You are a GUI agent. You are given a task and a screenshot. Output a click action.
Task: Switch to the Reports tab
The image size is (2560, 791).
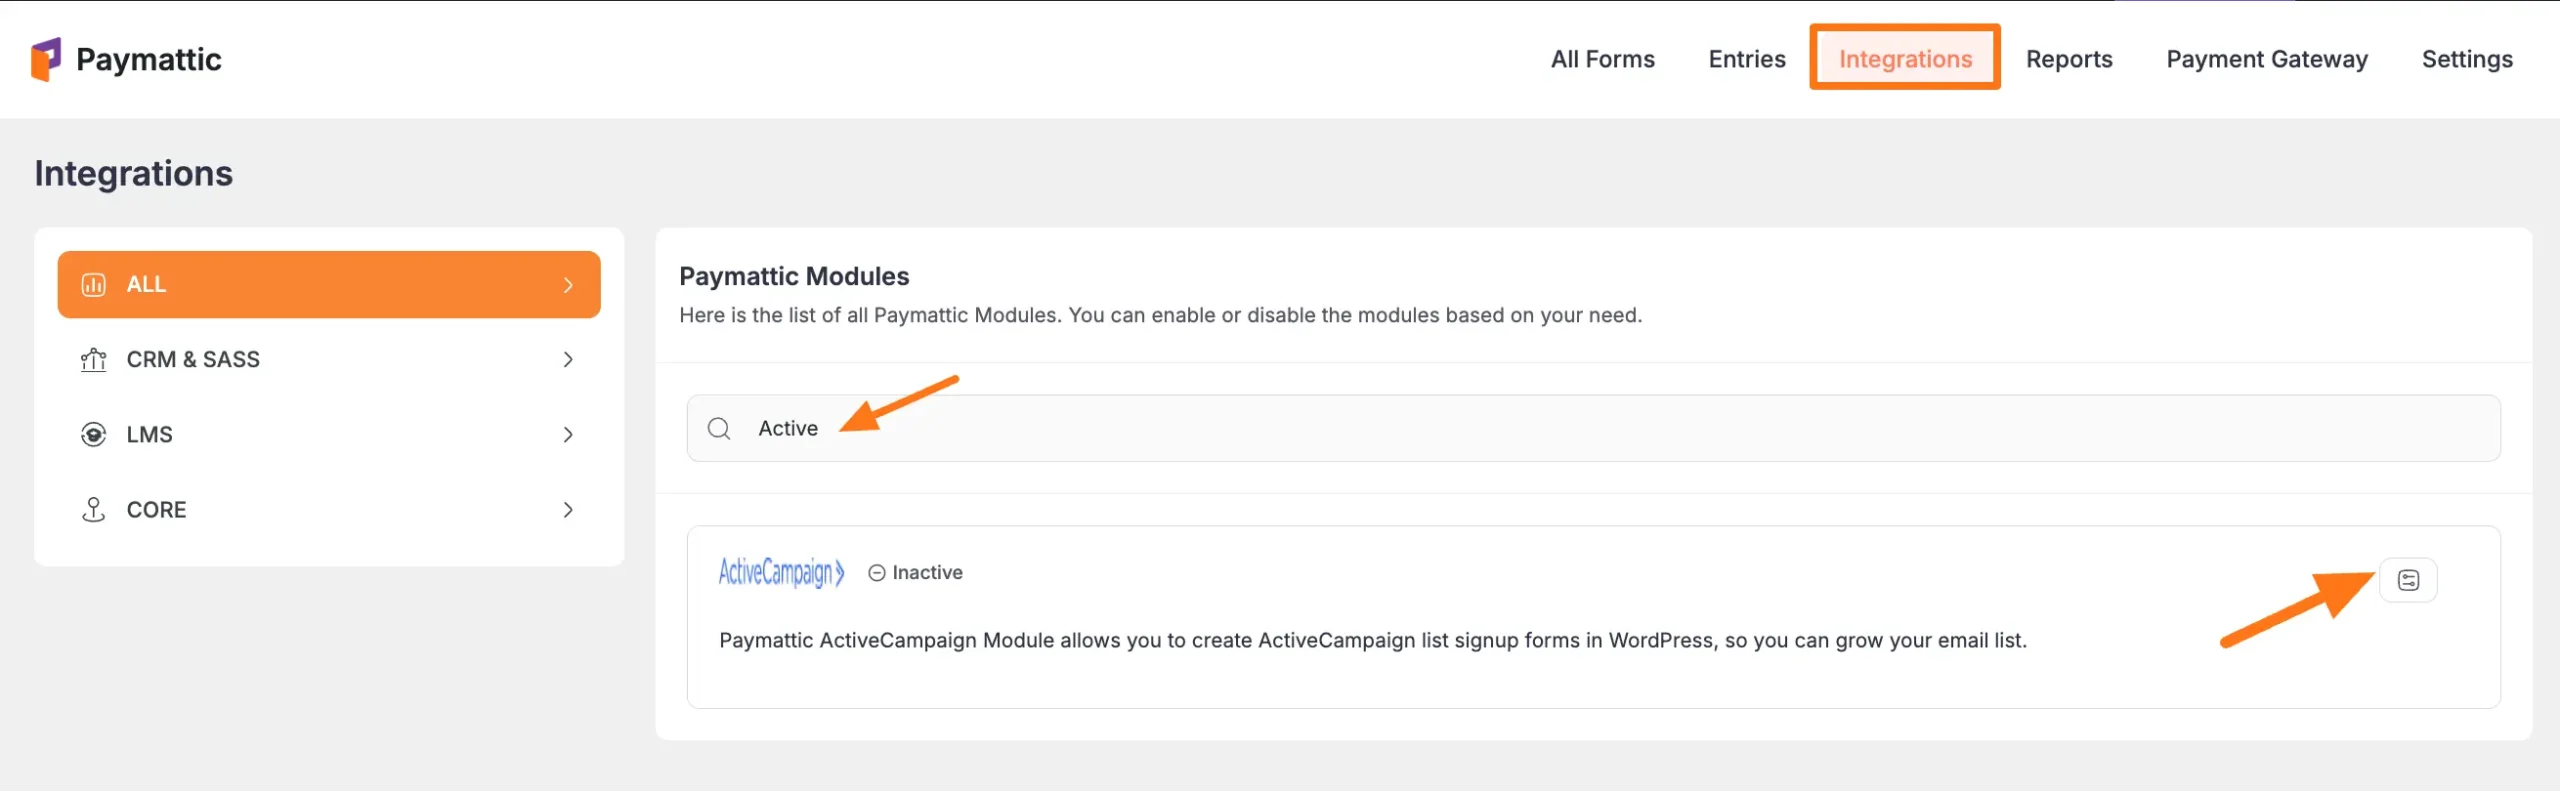2069,58
